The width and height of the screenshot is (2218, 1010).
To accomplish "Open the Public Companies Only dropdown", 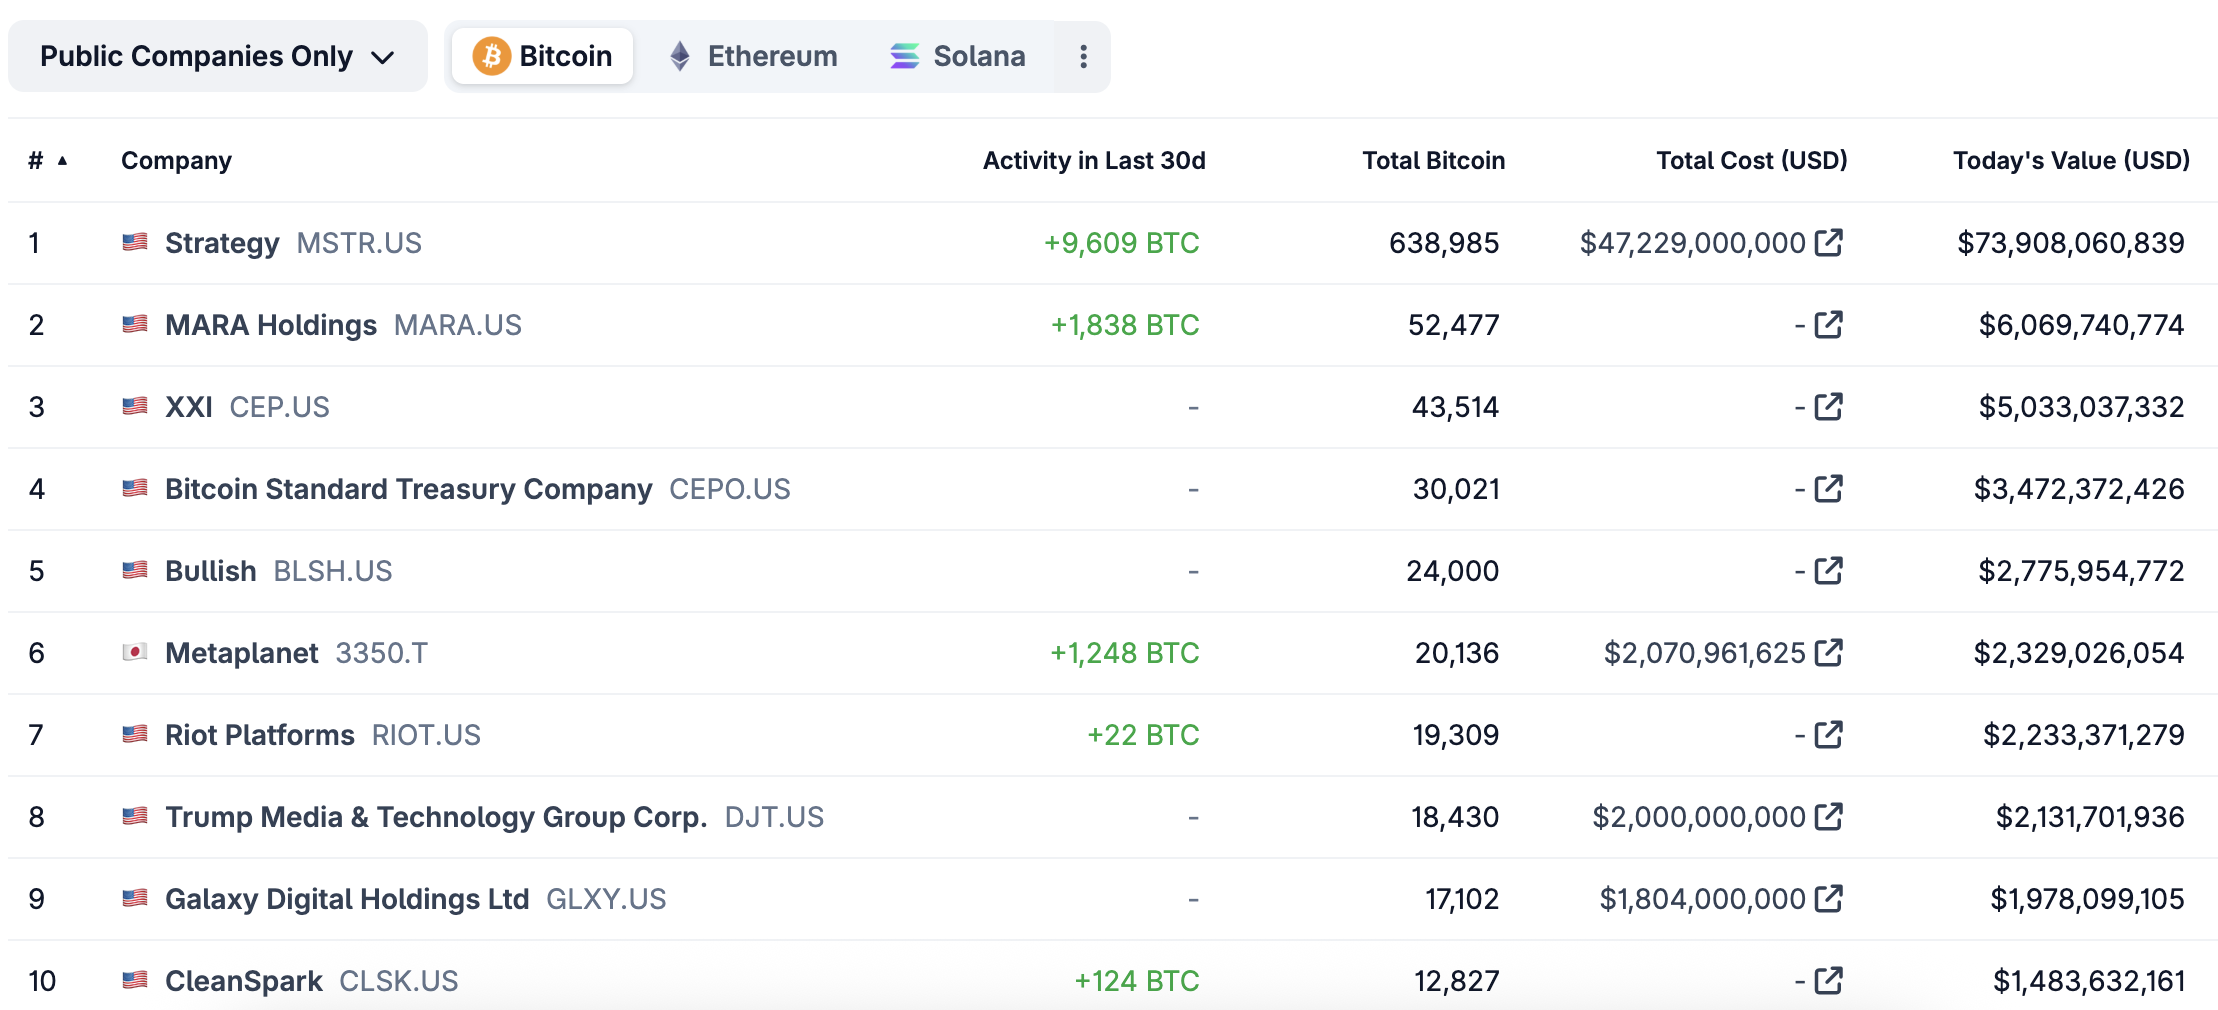I will point(216,56).
